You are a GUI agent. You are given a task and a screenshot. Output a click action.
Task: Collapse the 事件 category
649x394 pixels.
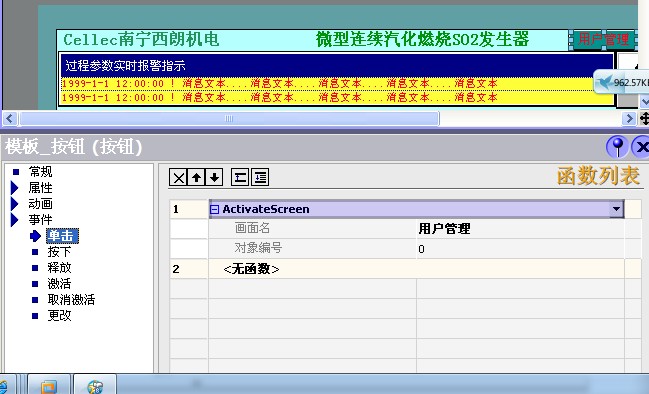[x=14, y=220]
